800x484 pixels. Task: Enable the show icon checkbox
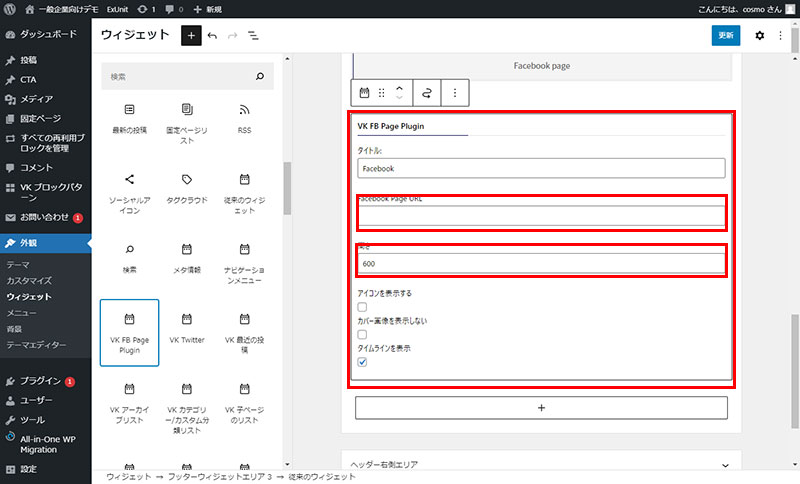[362, 307]
